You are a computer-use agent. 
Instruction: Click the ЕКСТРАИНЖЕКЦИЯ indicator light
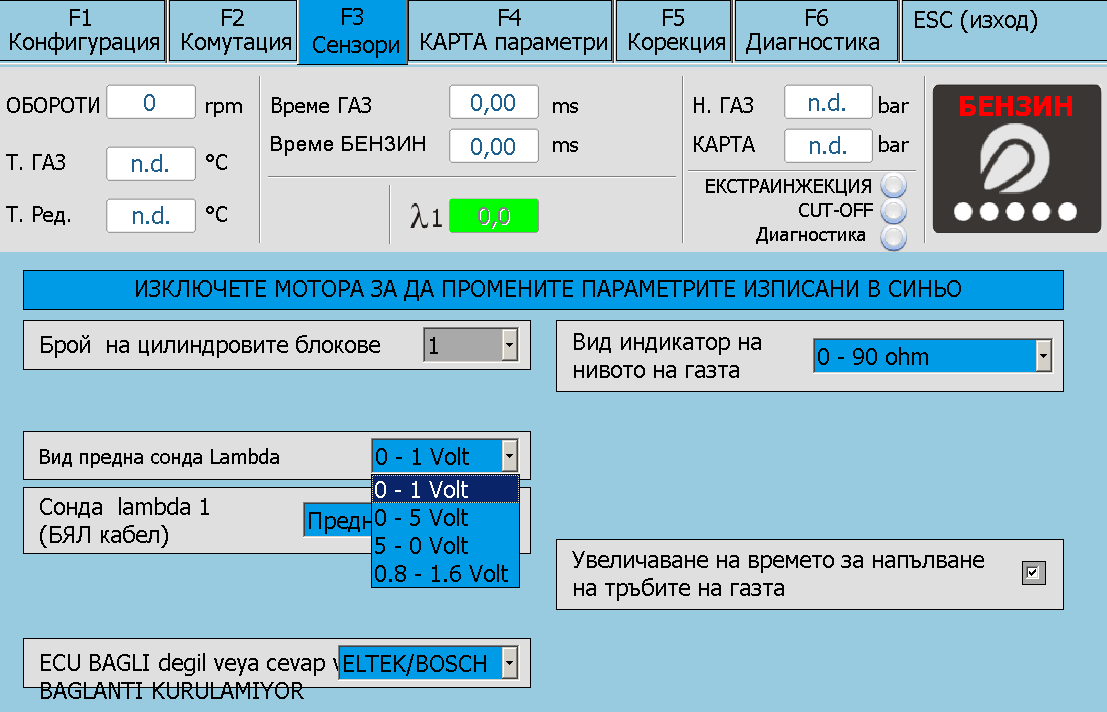893,186
